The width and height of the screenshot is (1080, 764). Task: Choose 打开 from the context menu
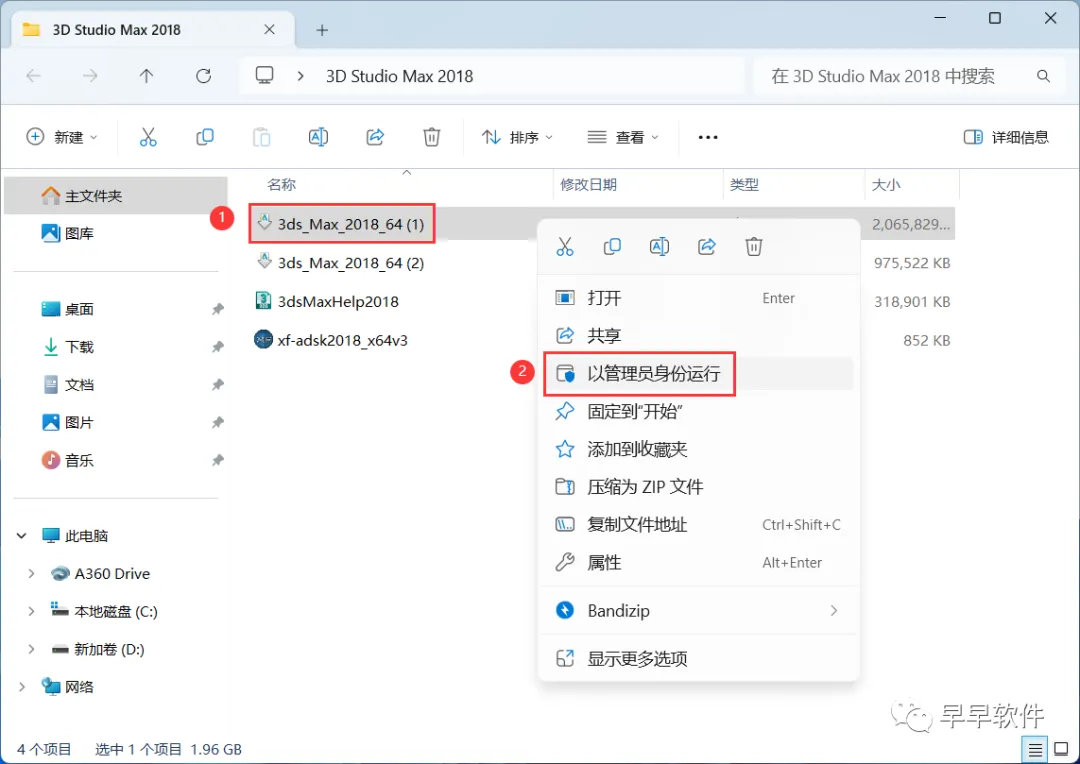pyautogui.click(x=698, y=298)
